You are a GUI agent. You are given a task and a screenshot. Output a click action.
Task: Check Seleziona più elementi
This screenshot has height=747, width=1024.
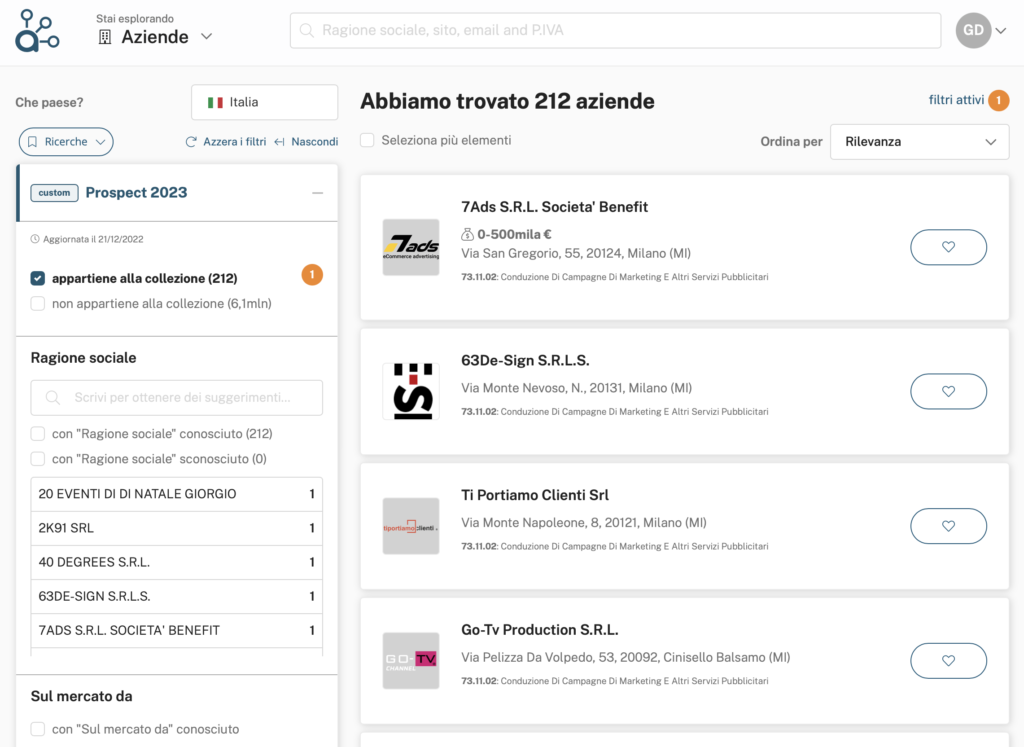pyautogui.click(x=367, y=140)
